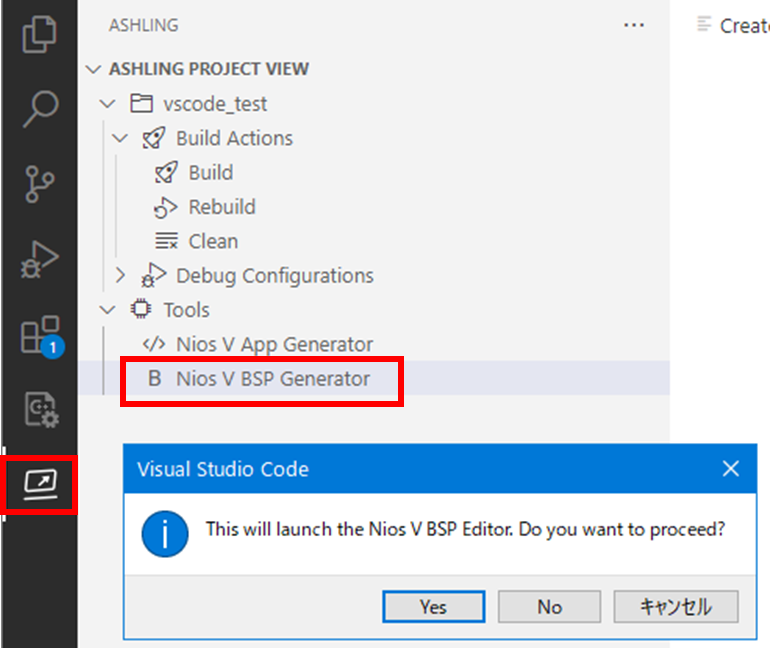
Task: Expand the Debug Configurations node
Action: pos(121,275)
